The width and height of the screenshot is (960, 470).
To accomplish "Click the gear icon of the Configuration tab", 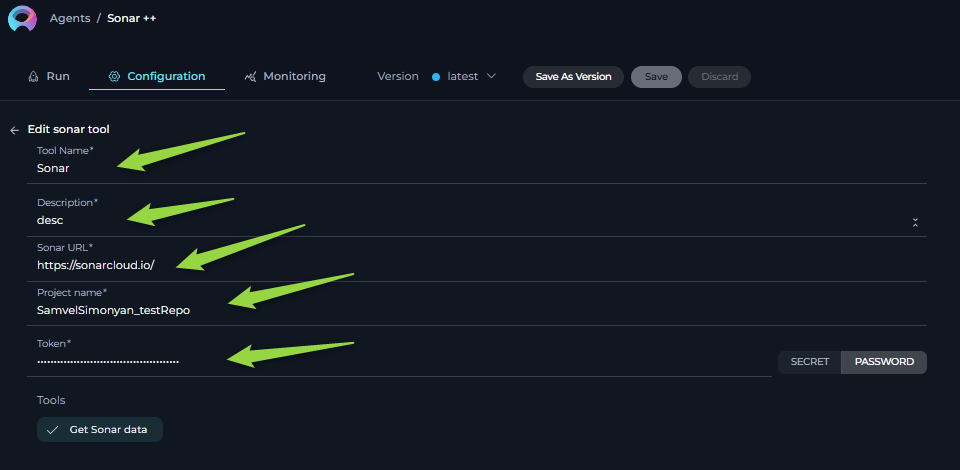I will 114,76.
